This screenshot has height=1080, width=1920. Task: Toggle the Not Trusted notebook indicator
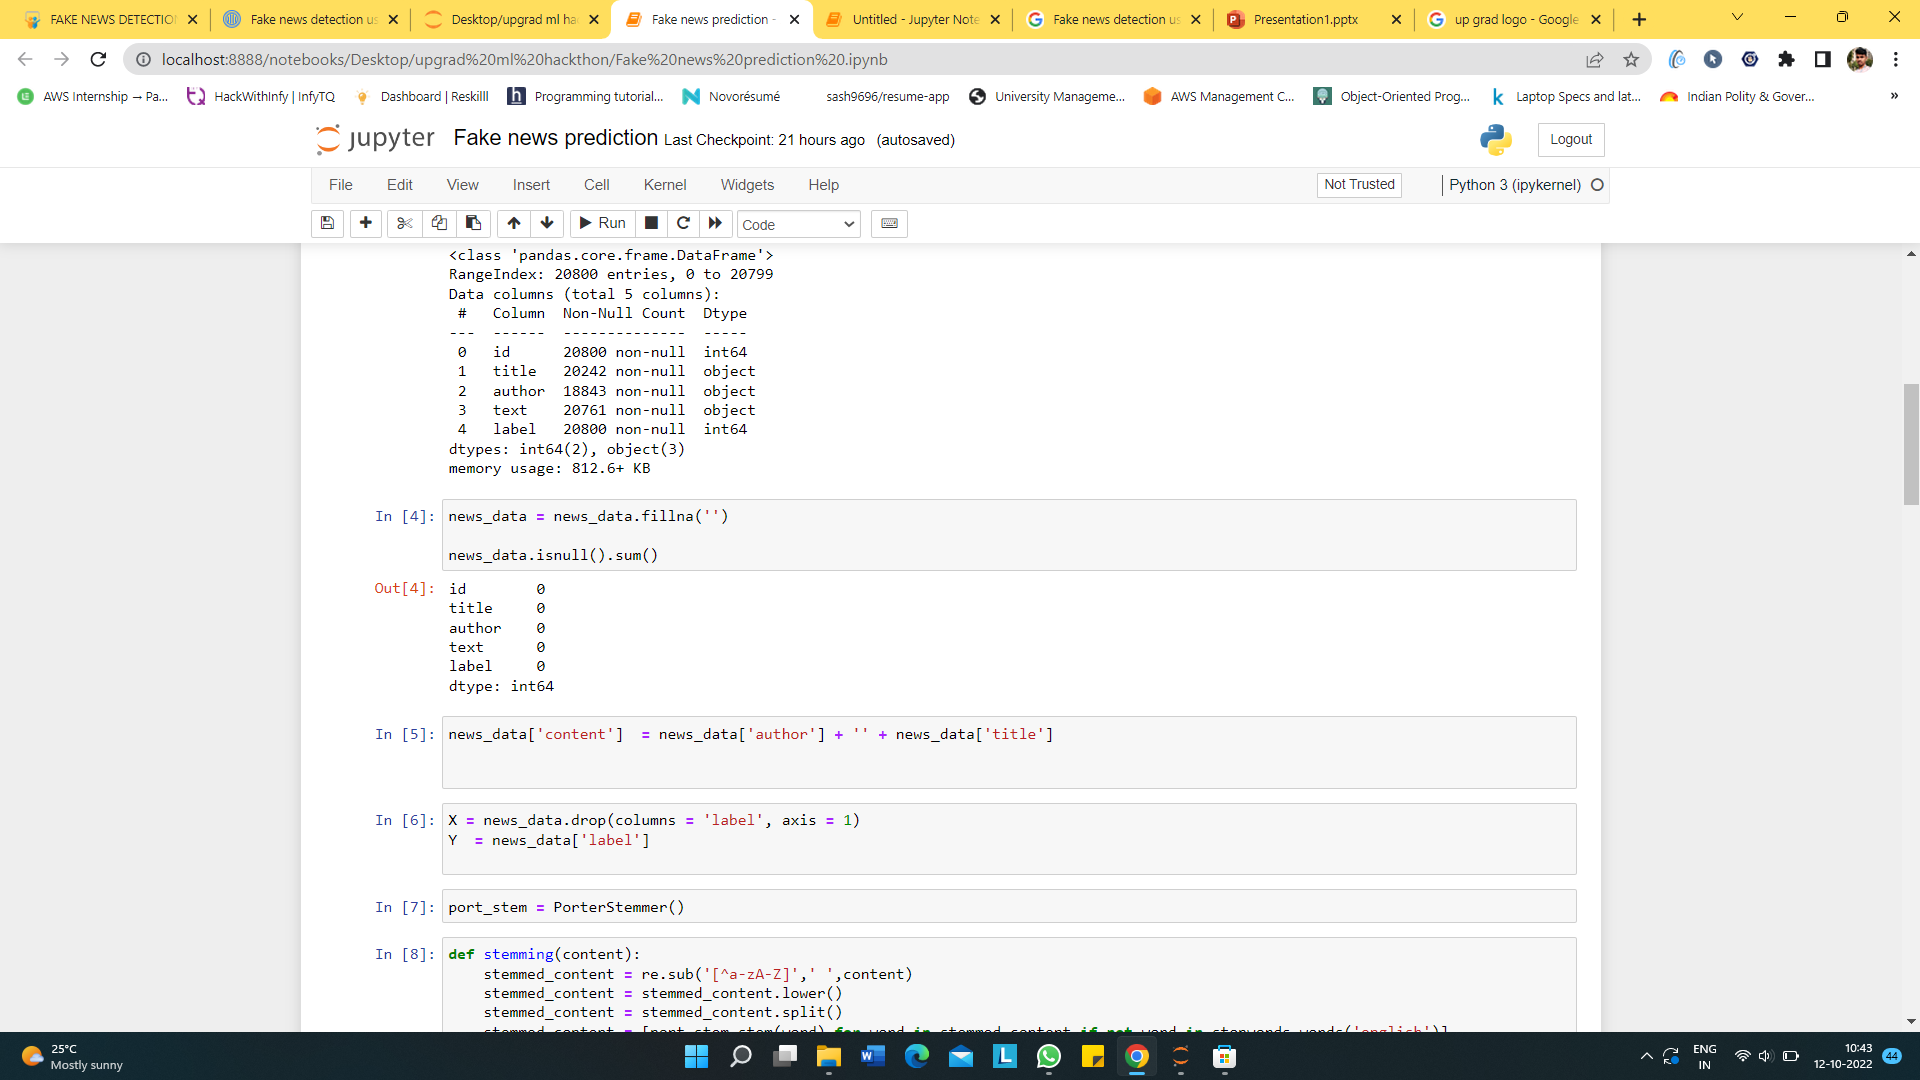1359,184
